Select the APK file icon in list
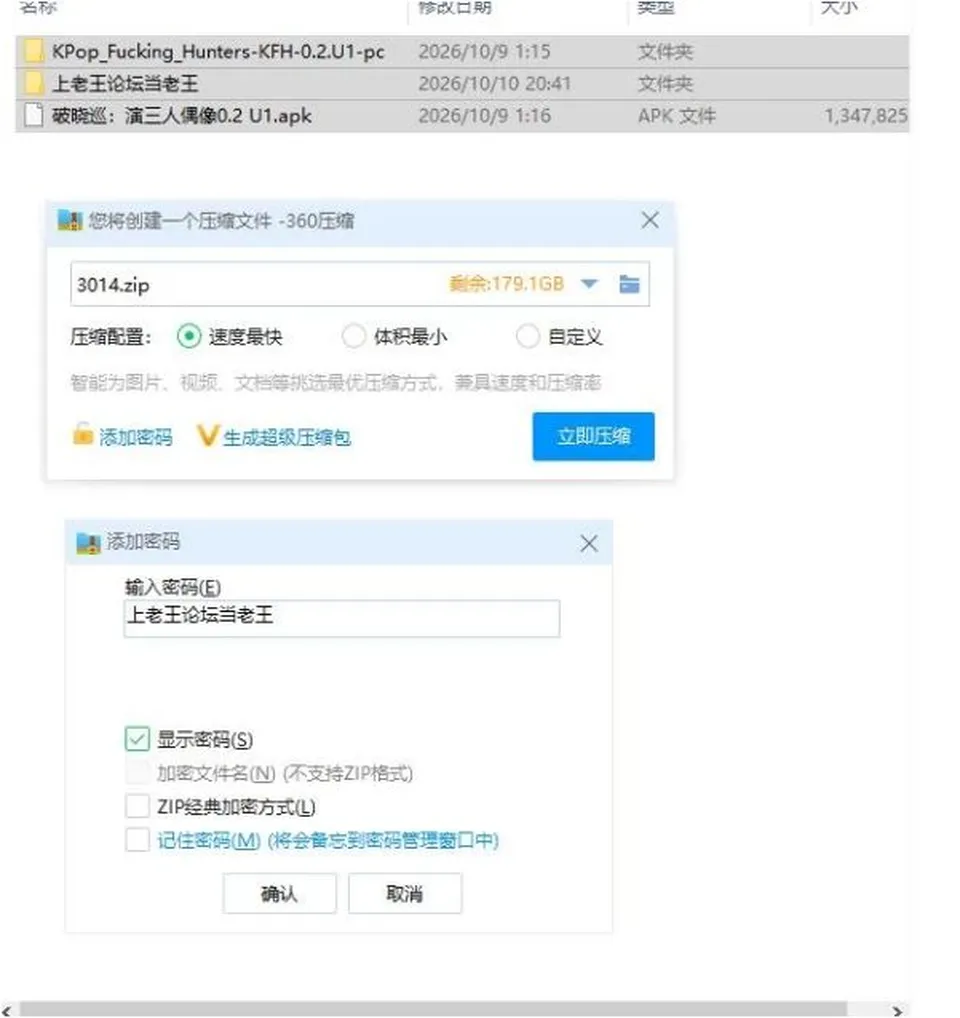The width and height of the screenshot is (960, 1018). (x=33, y=116)
